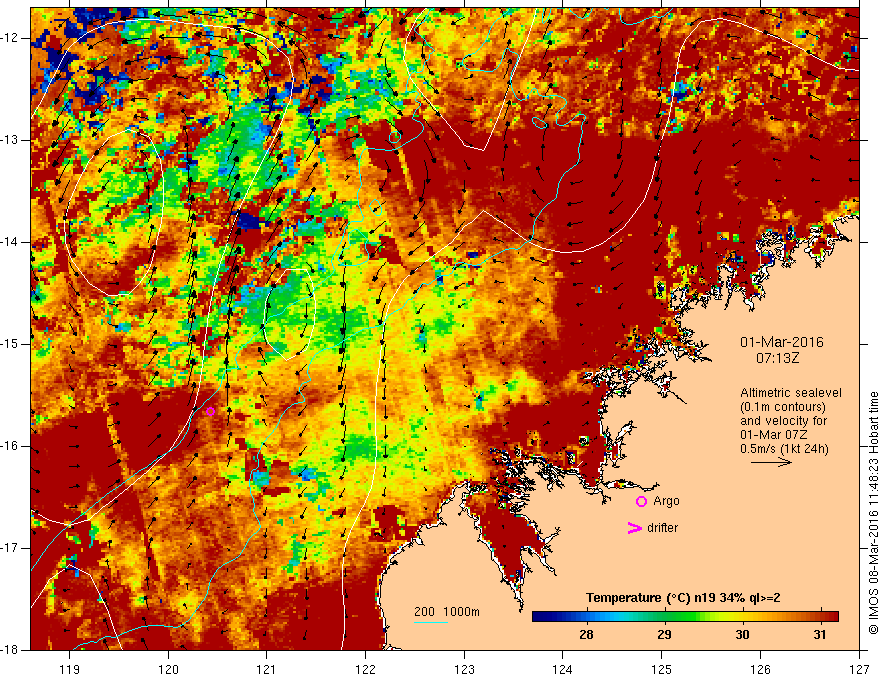Click longitude axis label 123
880x680 pixels.
coord(464,669)
